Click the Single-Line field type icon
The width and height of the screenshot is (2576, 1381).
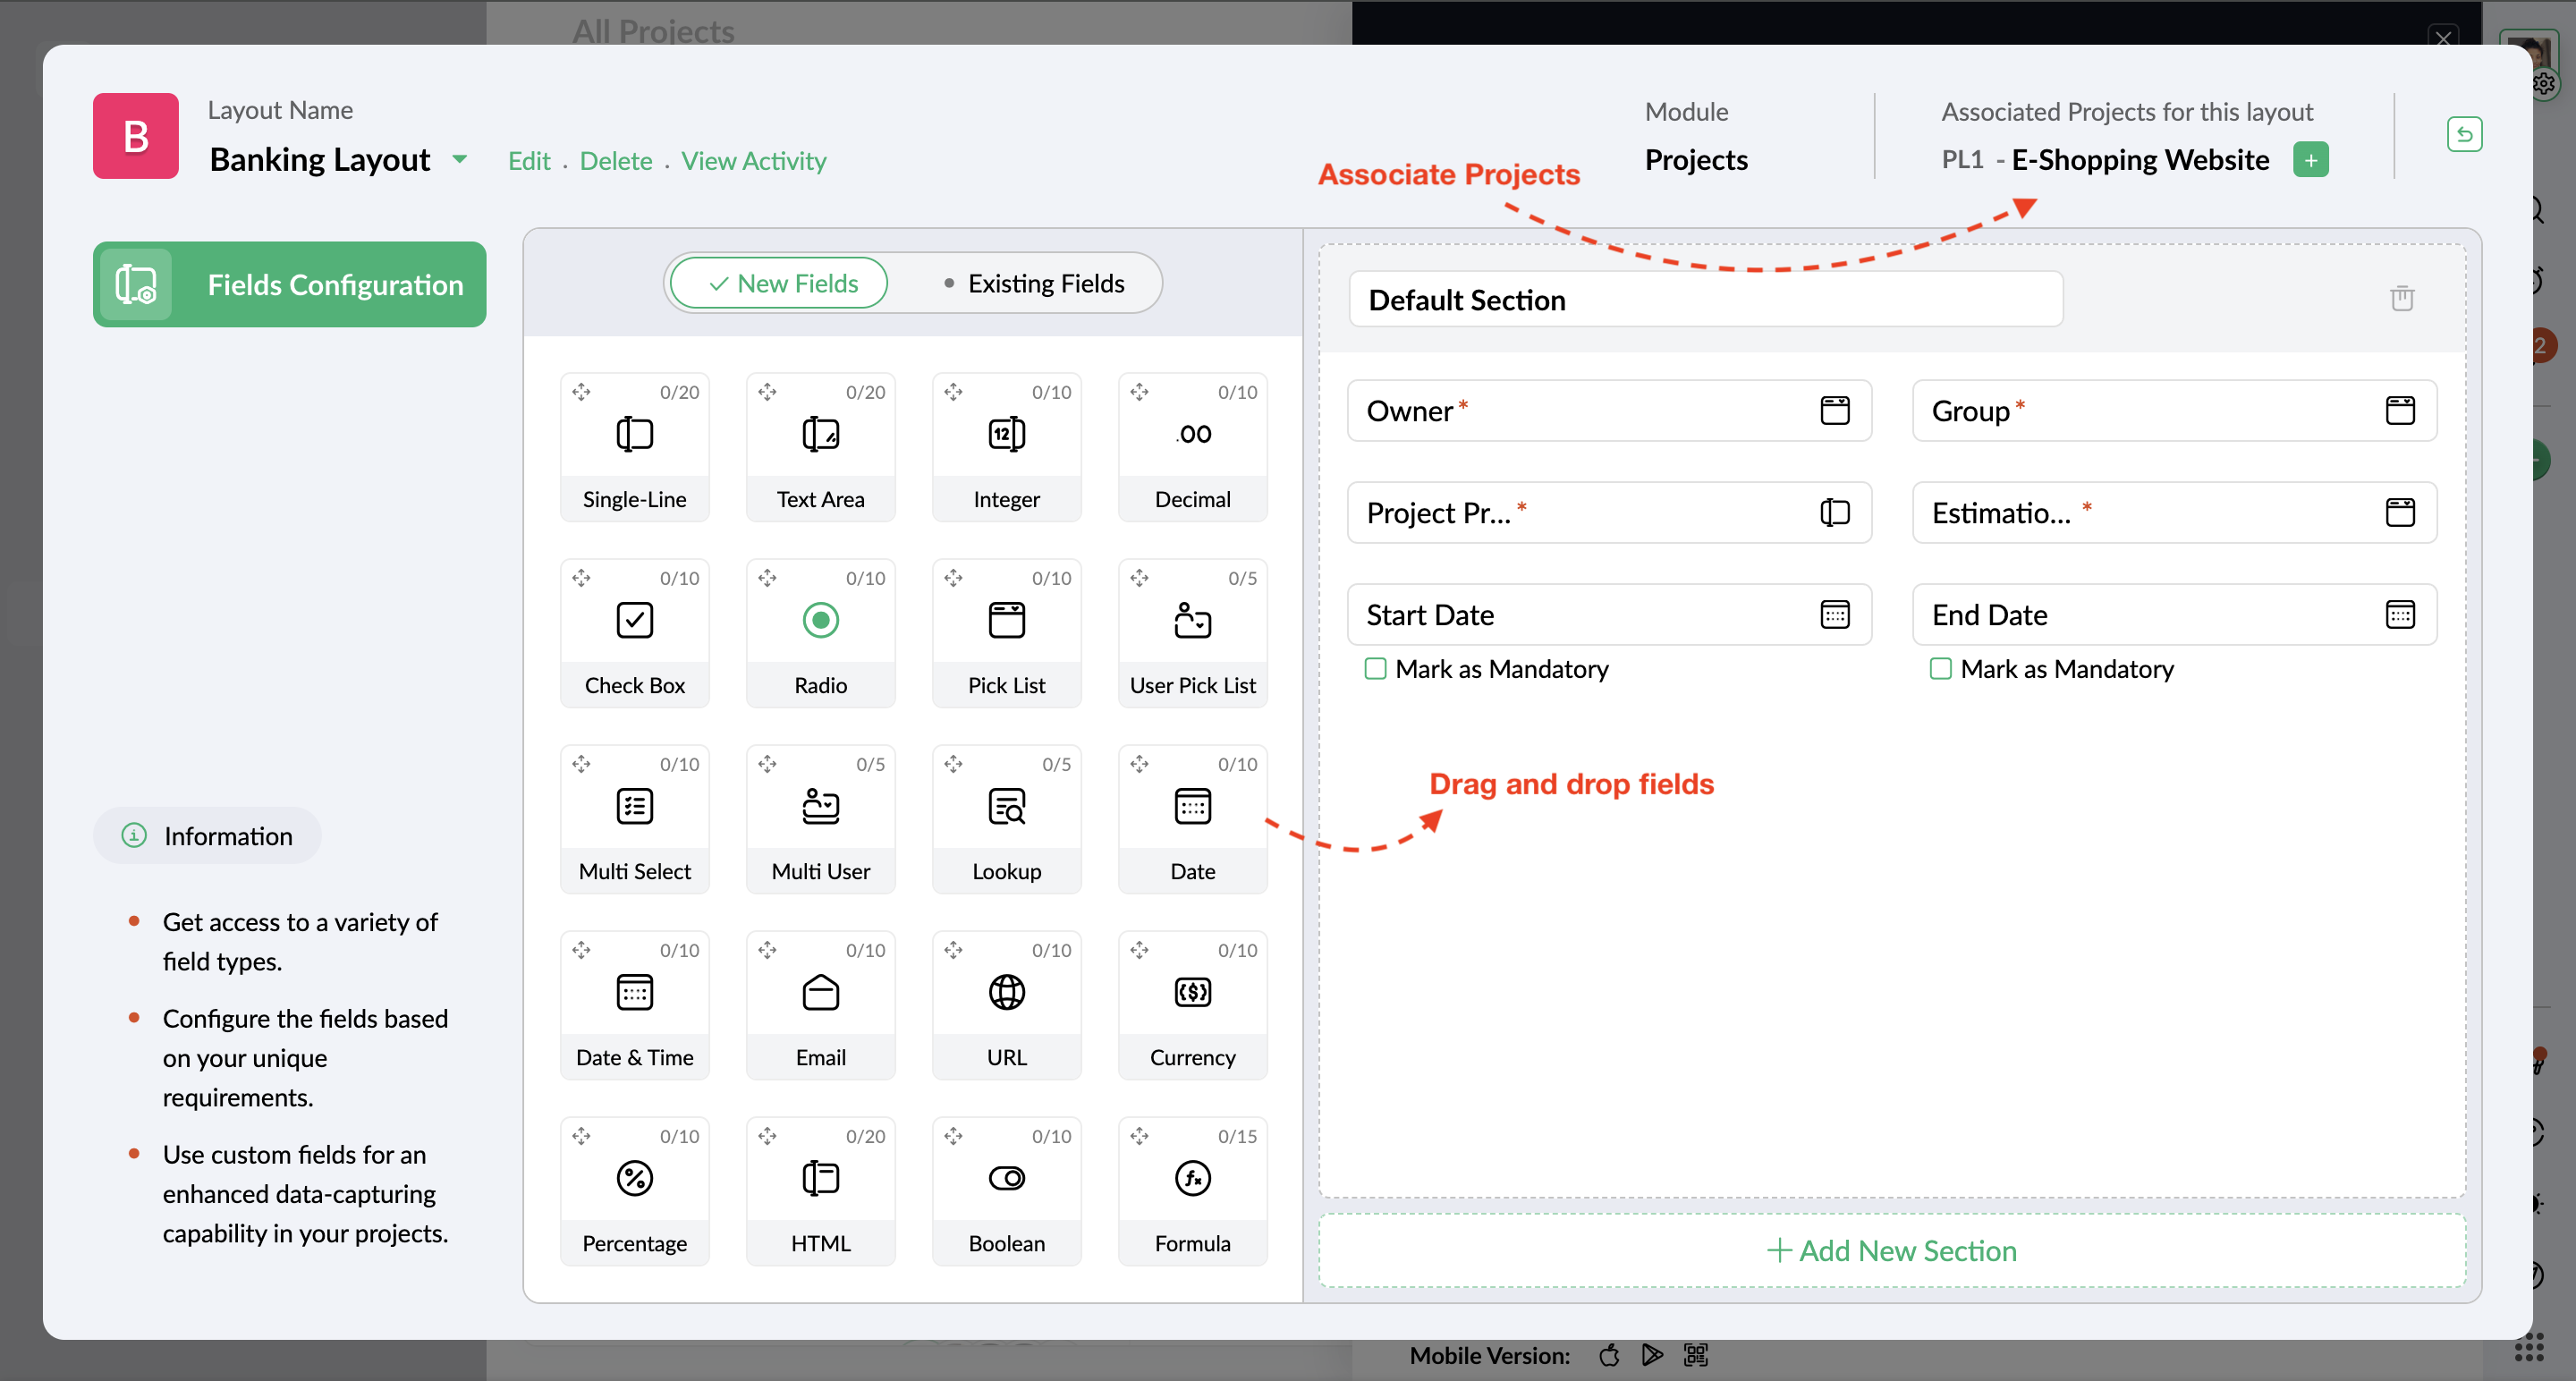tap(634, 434)
